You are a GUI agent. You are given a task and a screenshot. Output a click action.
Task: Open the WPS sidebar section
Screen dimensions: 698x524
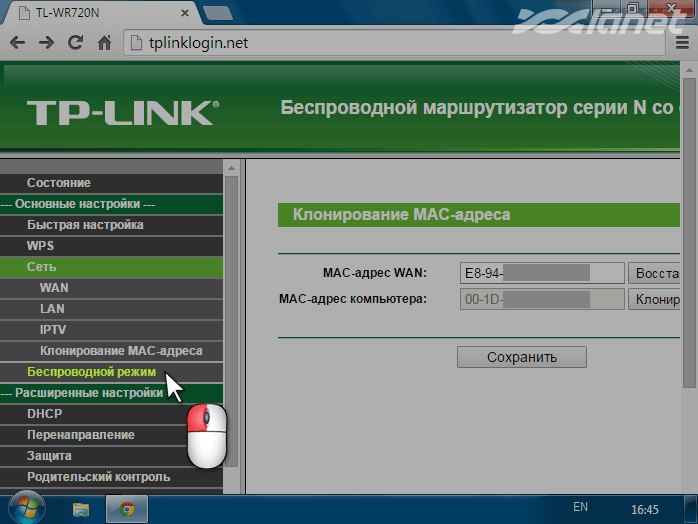click(x=40, y=246)
